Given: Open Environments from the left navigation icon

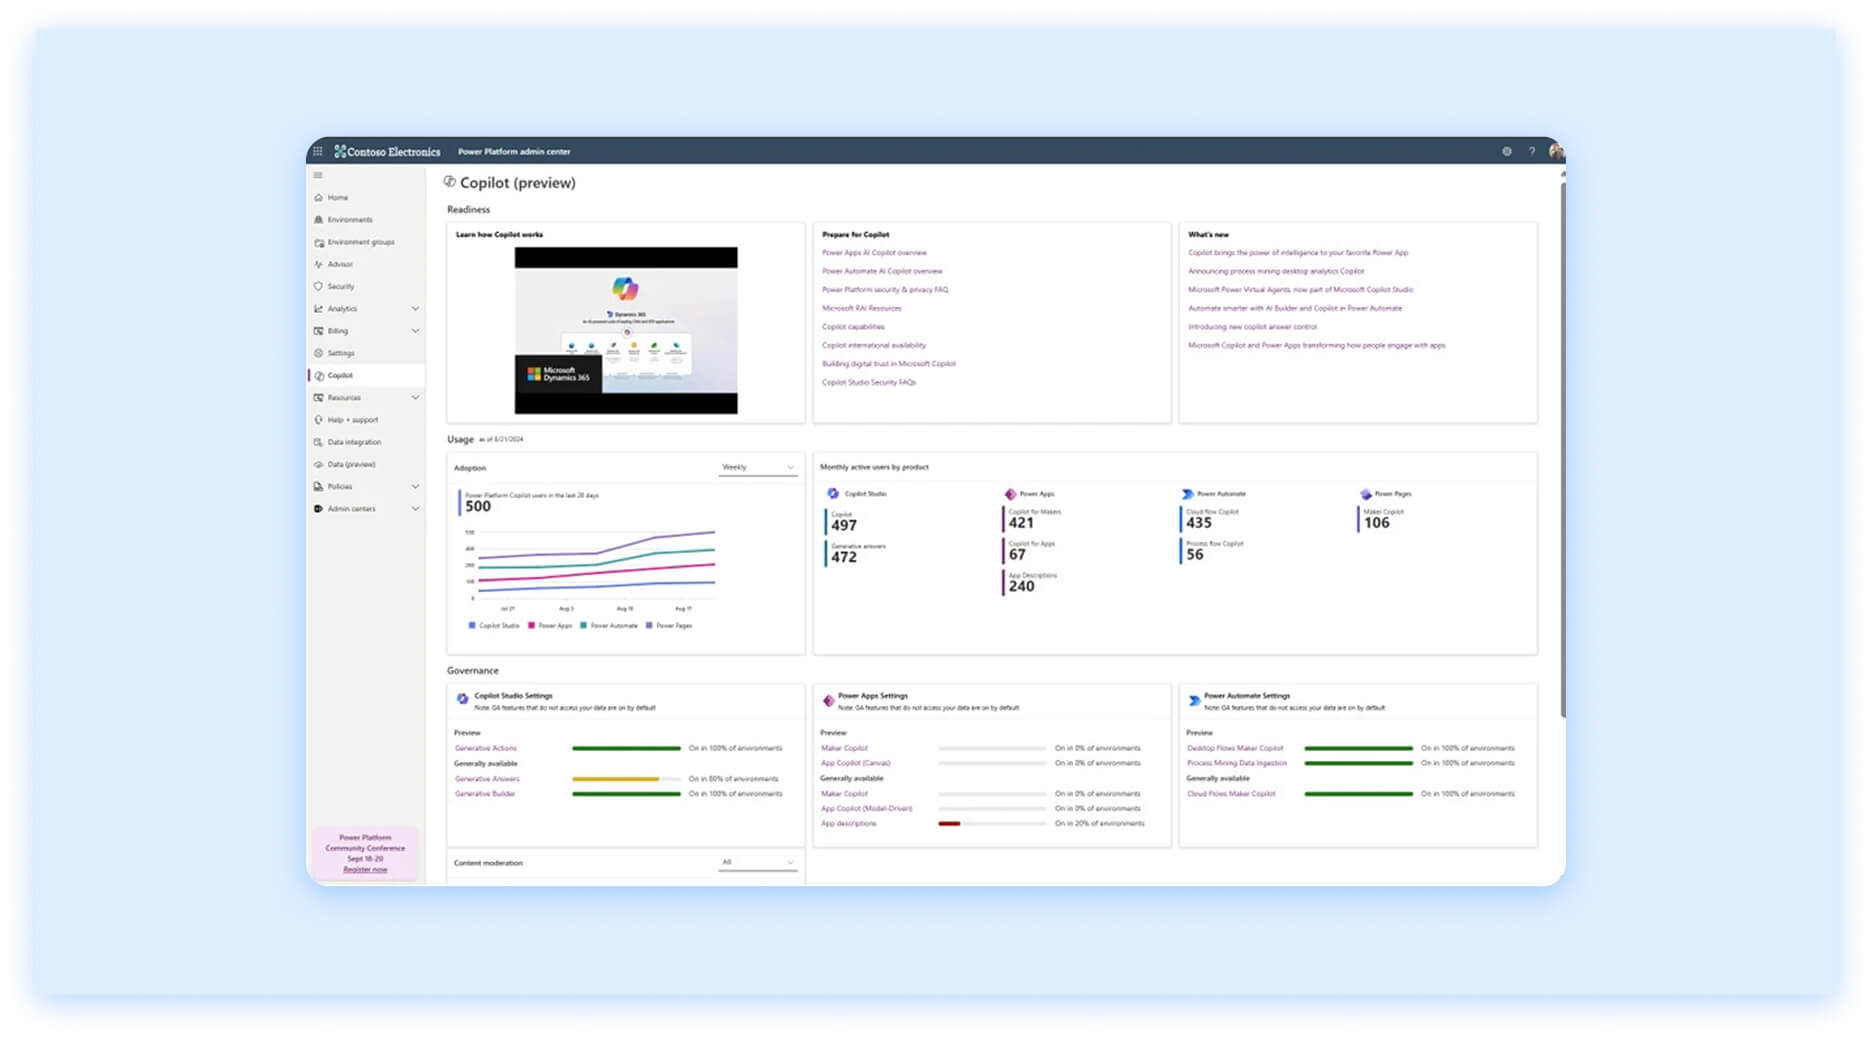Looking at the screenshot, I should [x=319, y=219].
